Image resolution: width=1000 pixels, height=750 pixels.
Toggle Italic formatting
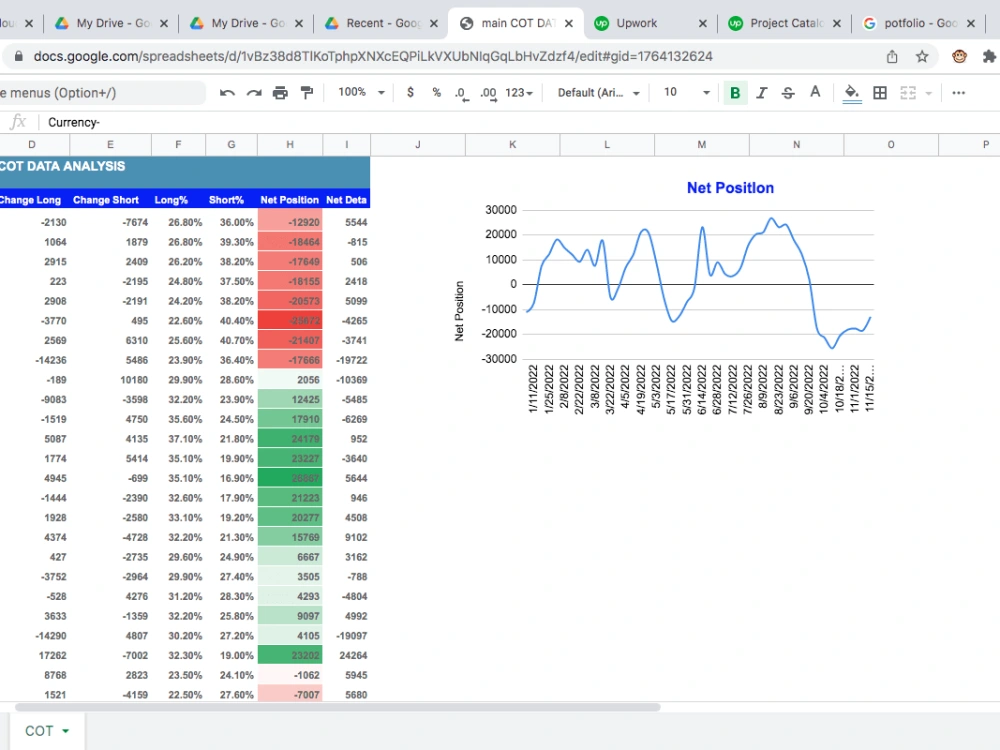coord(762,92)
